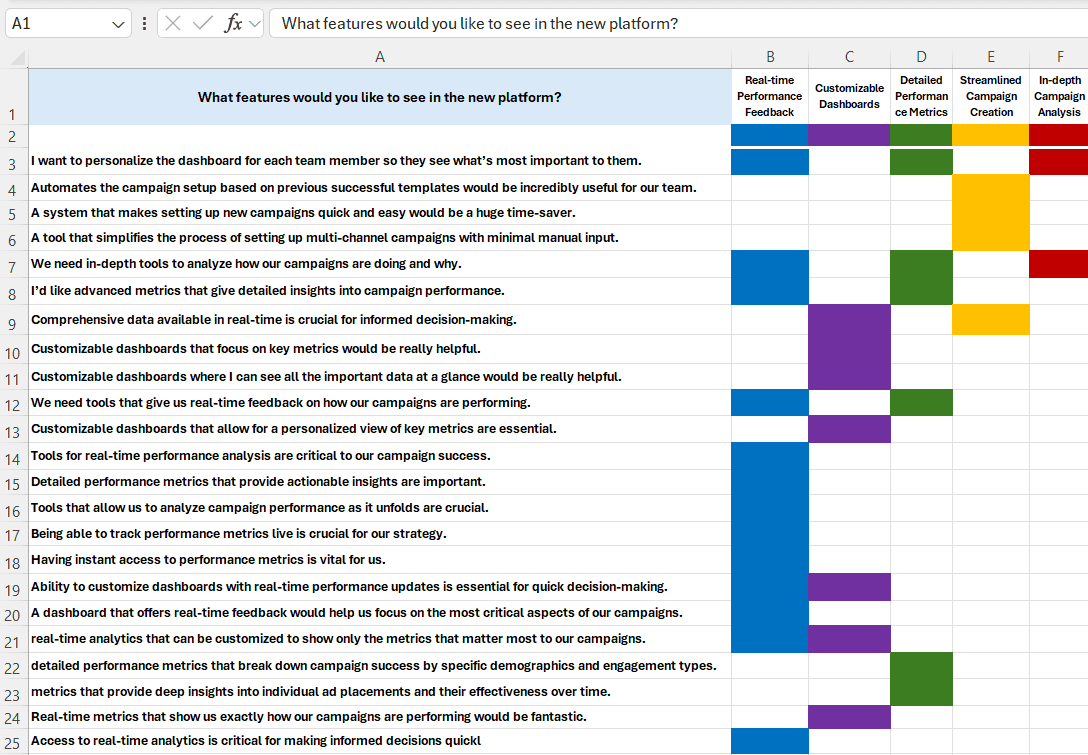1088x755 pixels.
Task: Click the 'What features would you like' header cell
Action: coord(380,97)
